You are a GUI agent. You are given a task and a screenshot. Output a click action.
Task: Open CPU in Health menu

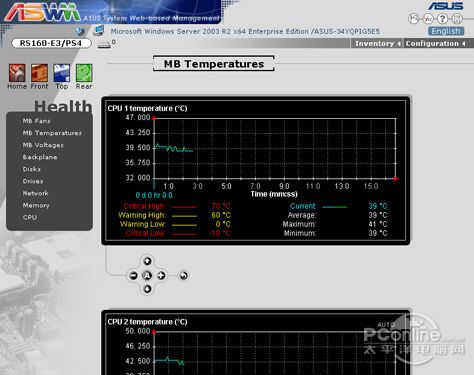point(30,217)
